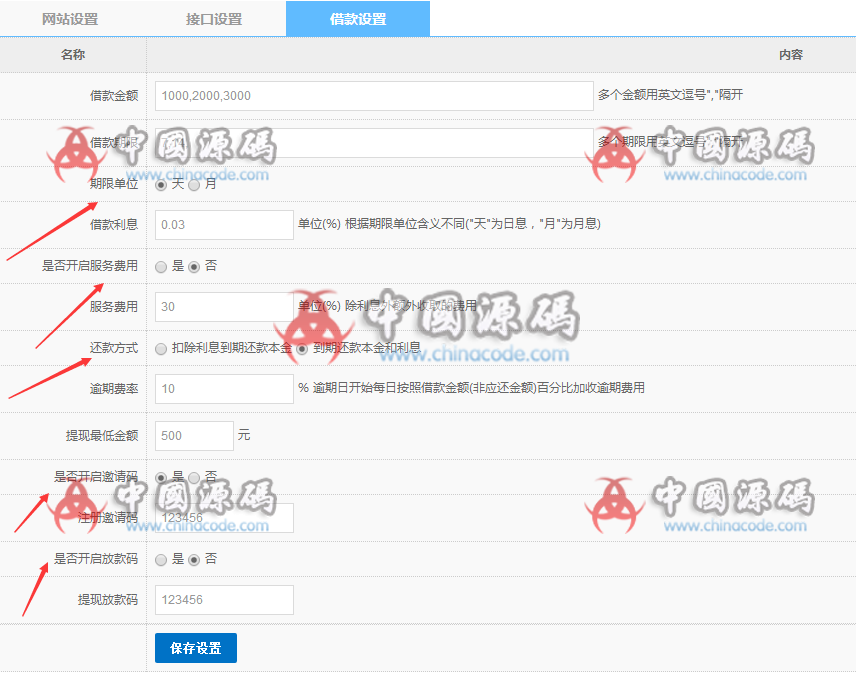Enable 放款码 by selecting 是
Viewport: 856px width, 682px height.
point(160,560)
